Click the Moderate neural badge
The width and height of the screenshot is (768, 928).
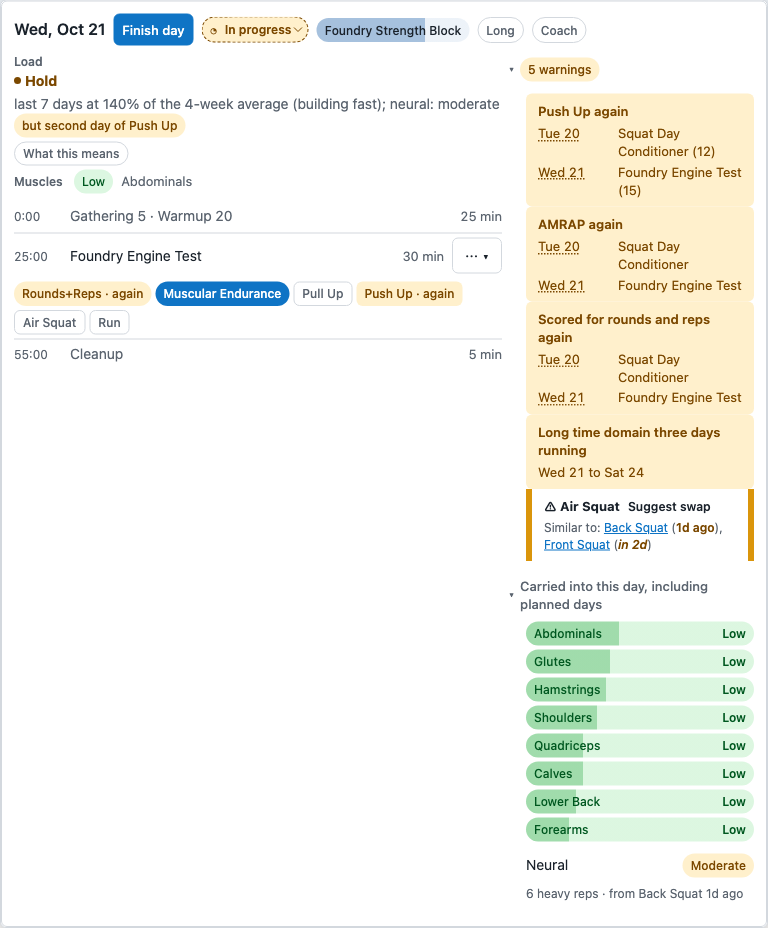point(718,865)
